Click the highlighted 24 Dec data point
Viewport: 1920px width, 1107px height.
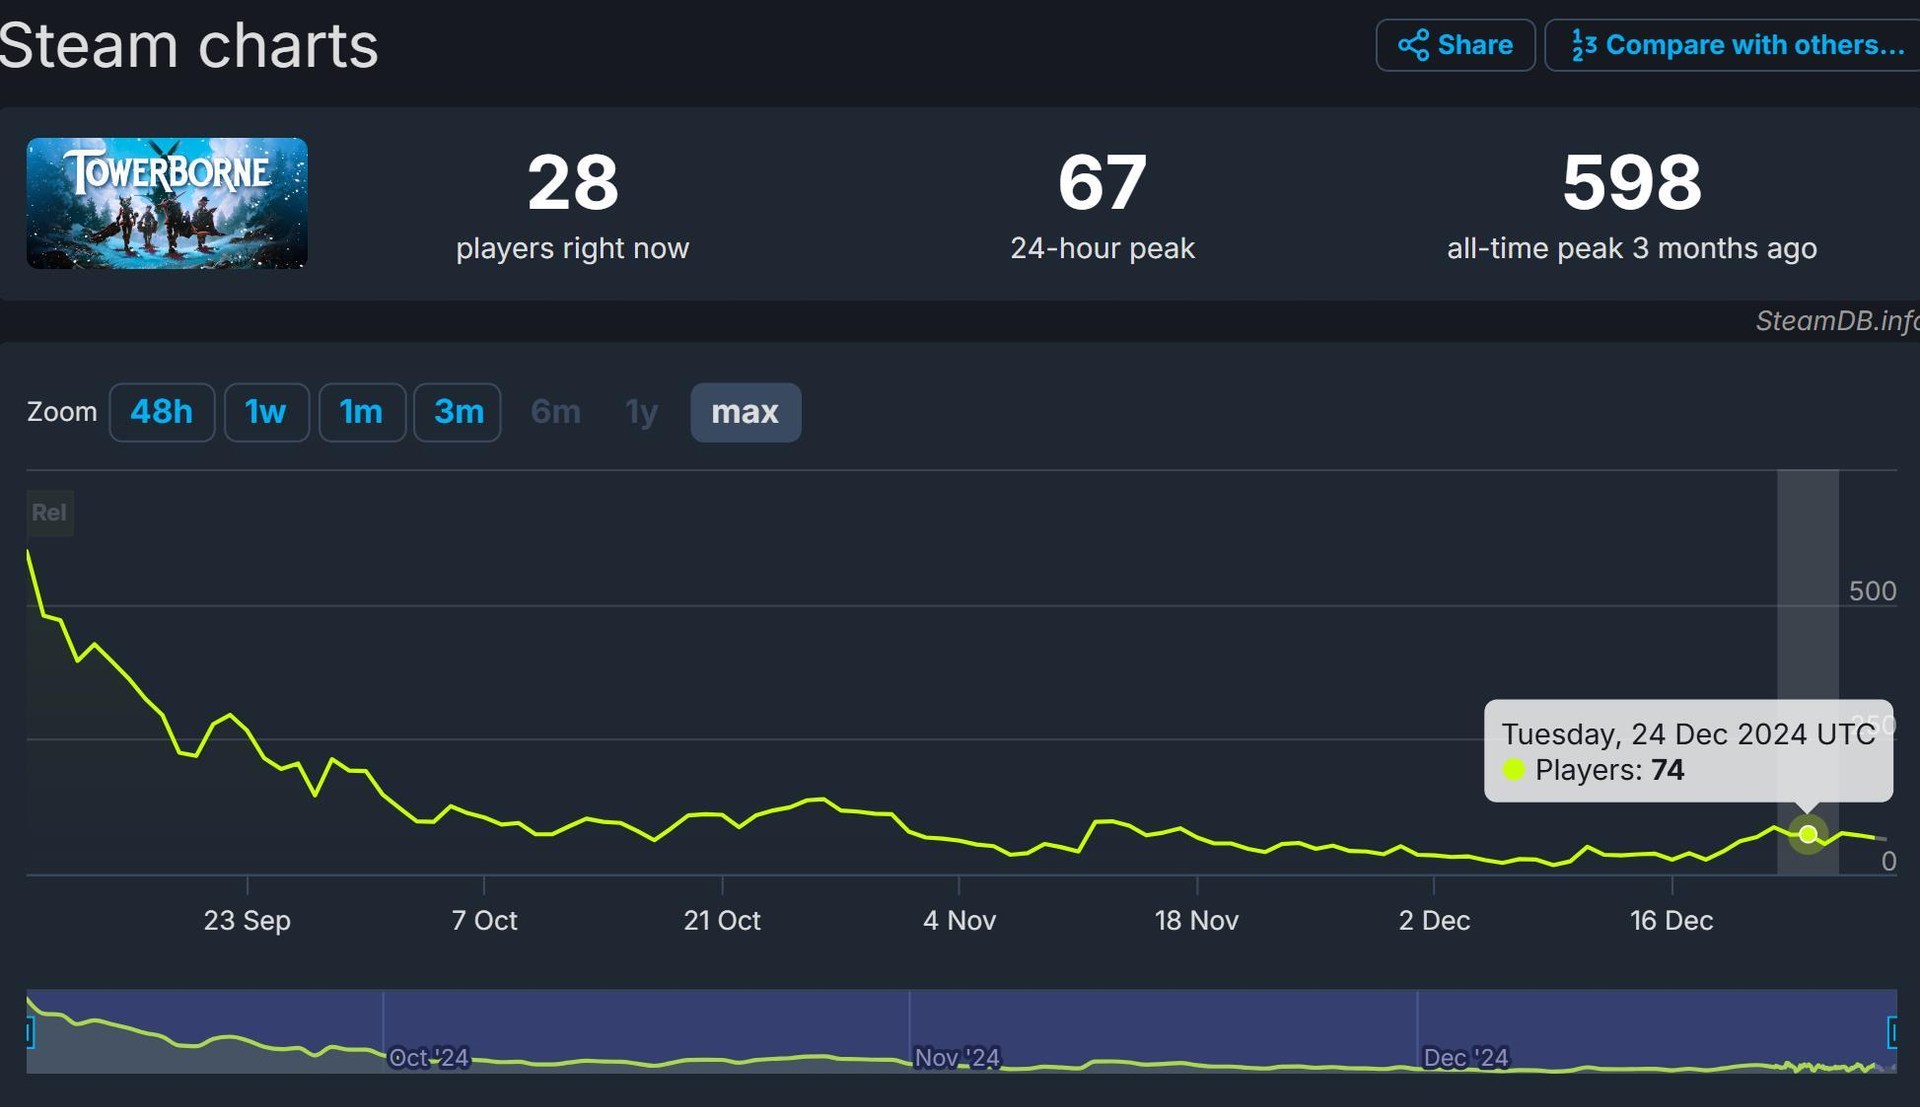(x=1808, y=834)
